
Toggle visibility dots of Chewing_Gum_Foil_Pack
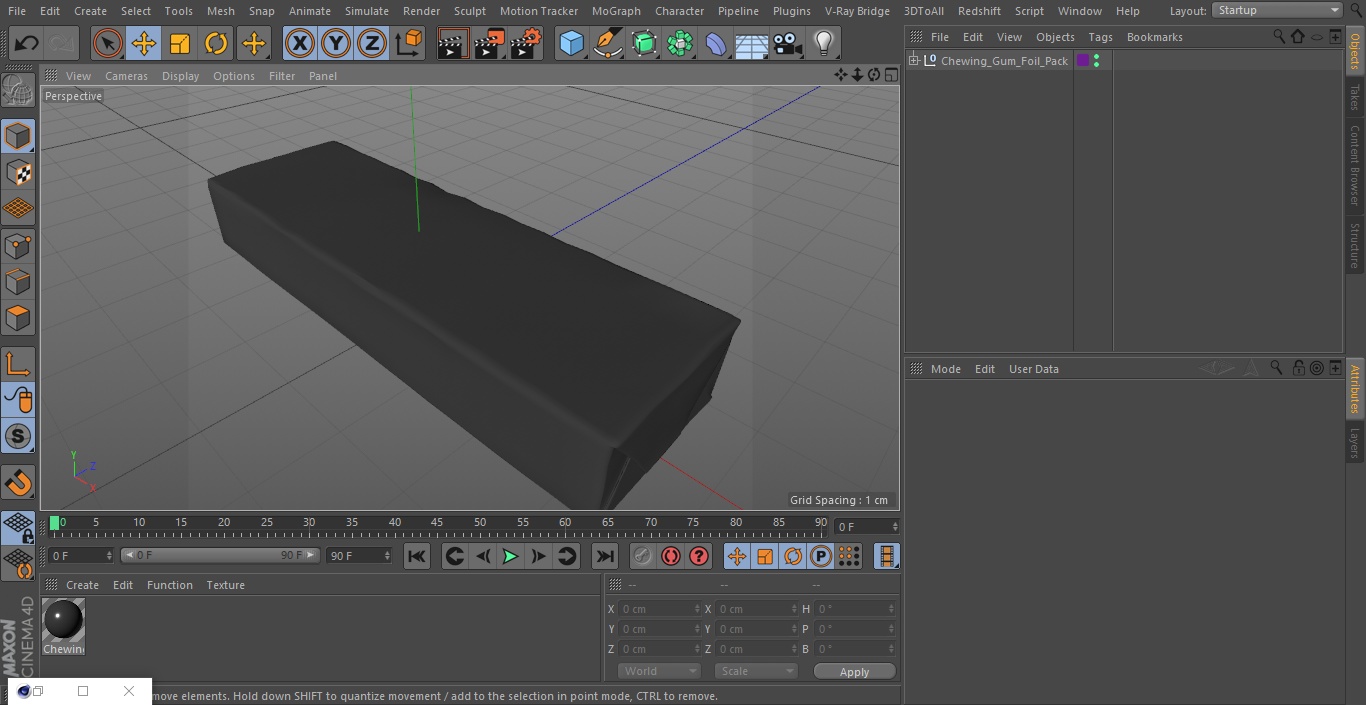pos(1097,61)
